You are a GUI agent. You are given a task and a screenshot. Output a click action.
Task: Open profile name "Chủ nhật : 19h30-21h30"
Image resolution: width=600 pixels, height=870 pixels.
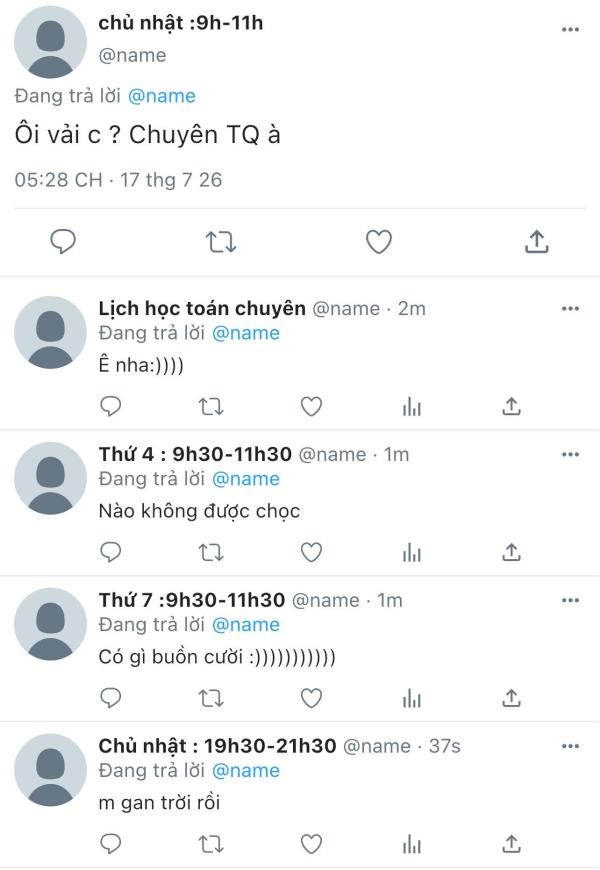217,746
